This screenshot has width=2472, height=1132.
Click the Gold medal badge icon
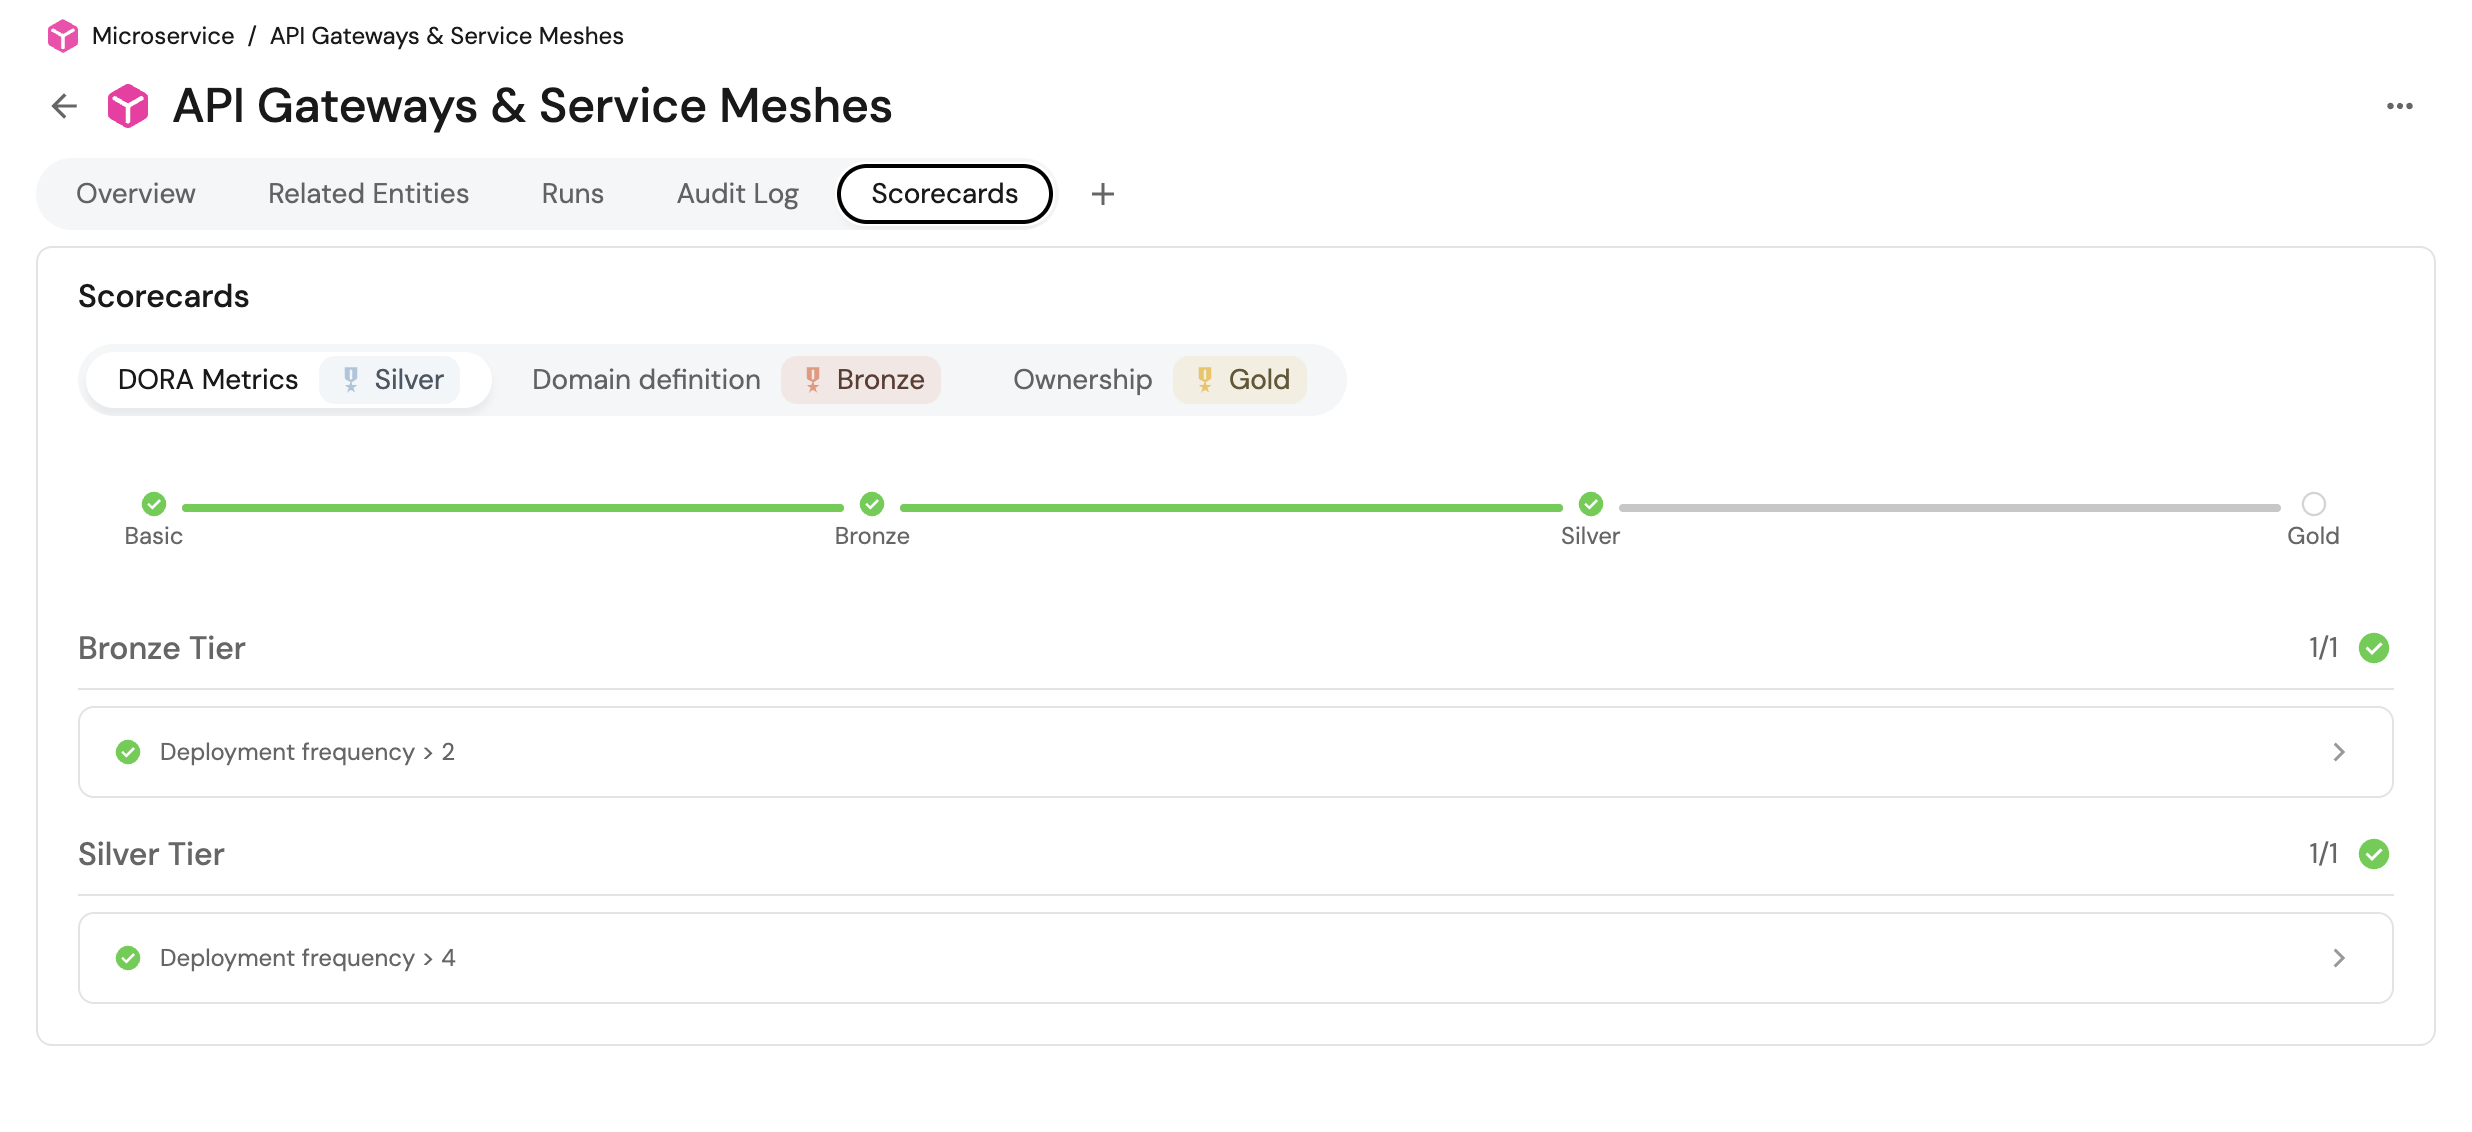1205,380
